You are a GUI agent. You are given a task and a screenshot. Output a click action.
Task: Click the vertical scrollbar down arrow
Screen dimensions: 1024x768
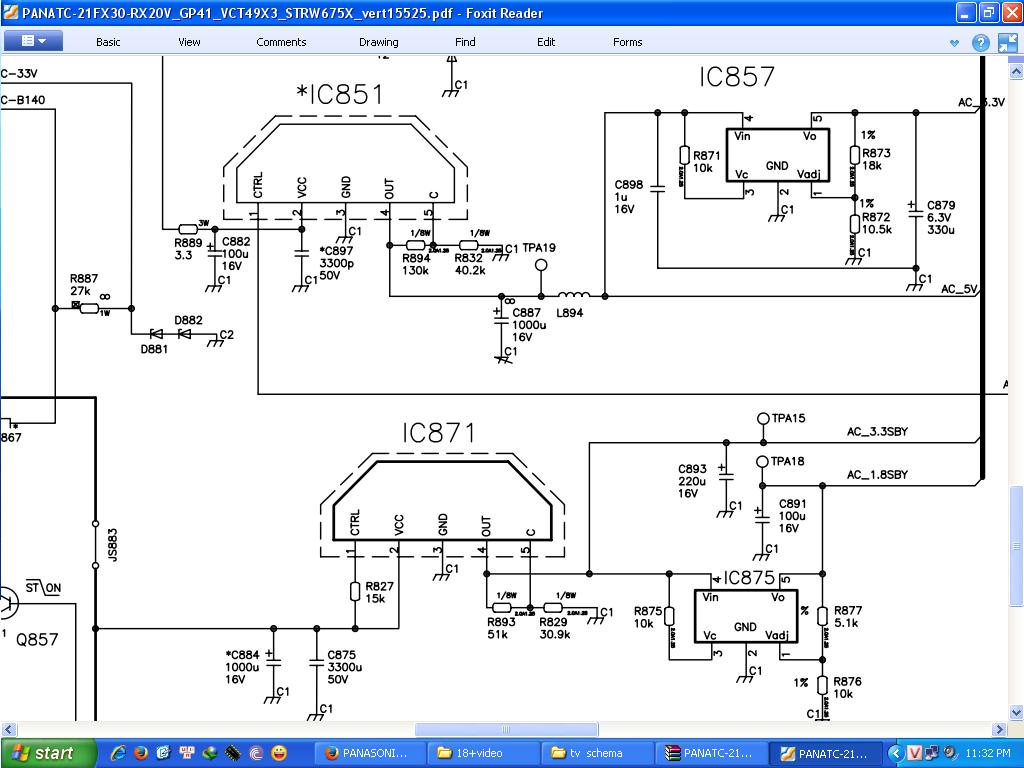(1016, 711)
